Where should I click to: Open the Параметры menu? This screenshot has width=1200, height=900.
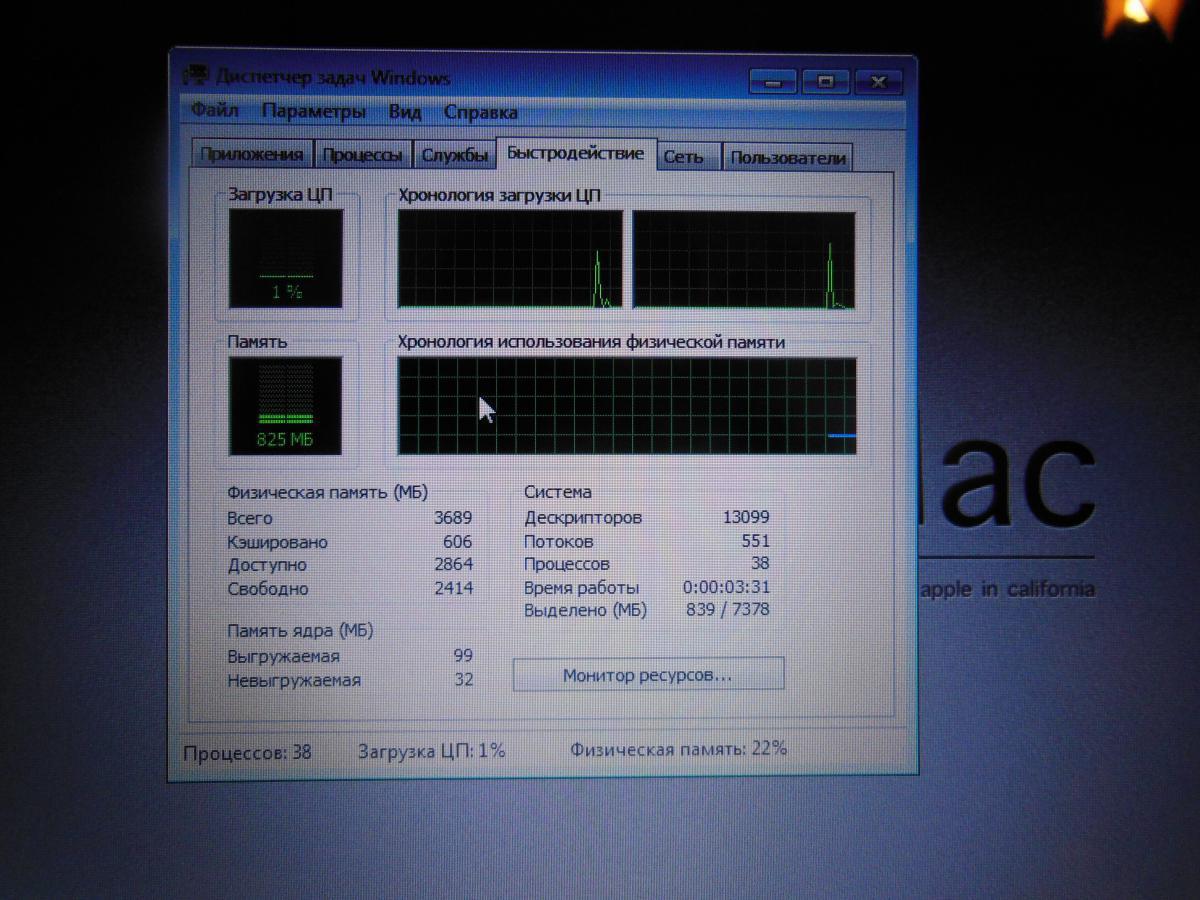313,111
